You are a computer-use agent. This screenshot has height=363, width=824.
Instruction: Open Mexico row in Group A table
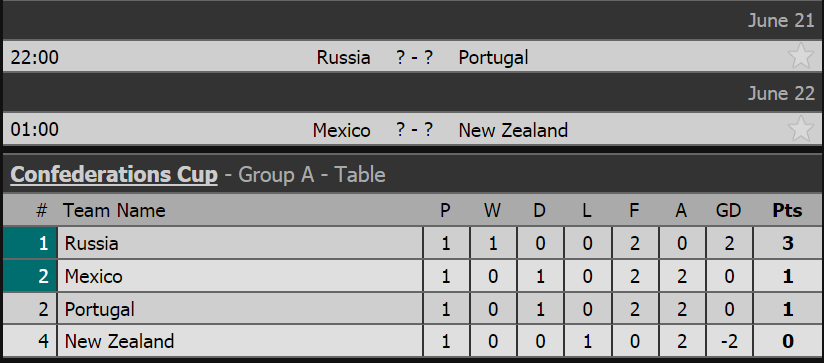(x=412, y=276)
